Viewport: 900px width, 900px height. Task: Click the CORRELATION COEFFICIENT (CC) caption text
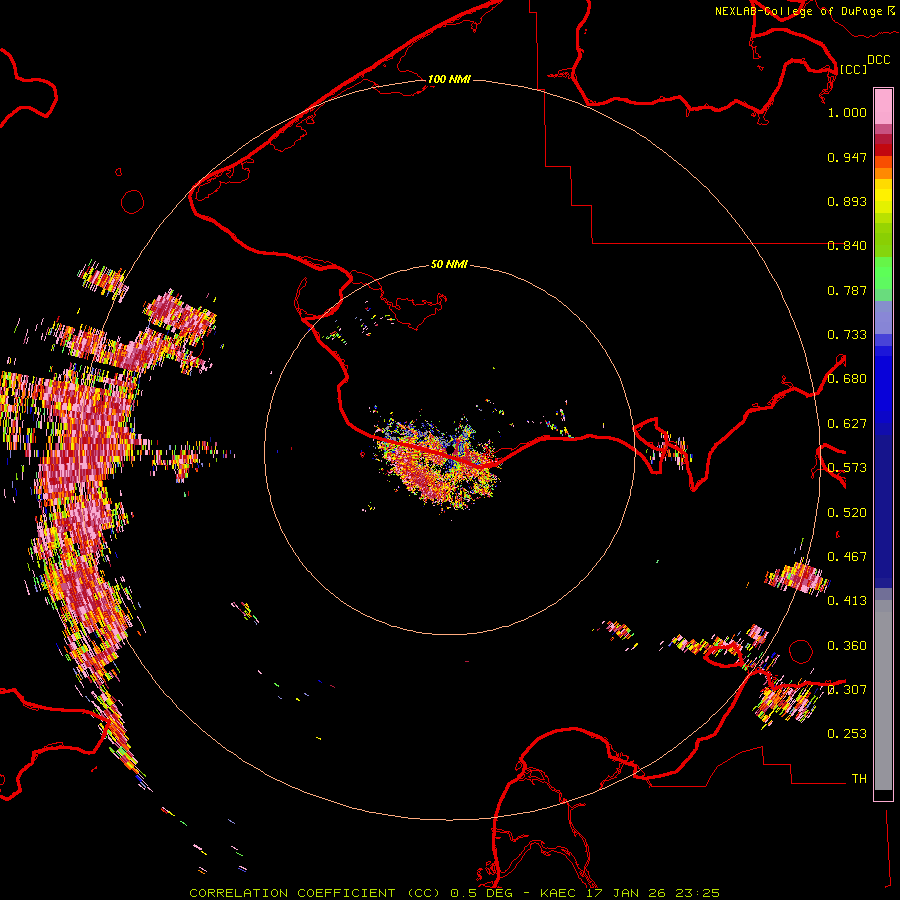pyautogui.click(x=315, y=893)
